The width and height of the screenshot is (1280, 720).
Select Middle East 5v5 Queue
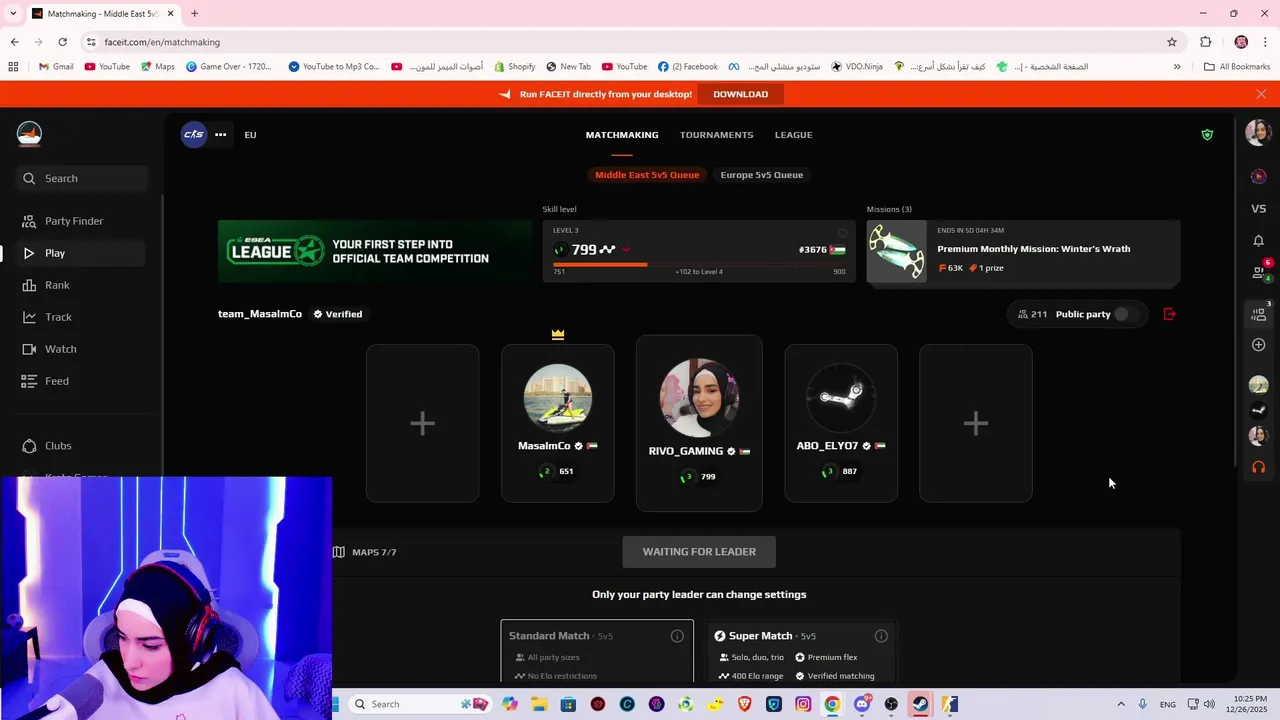pos(647,175)
